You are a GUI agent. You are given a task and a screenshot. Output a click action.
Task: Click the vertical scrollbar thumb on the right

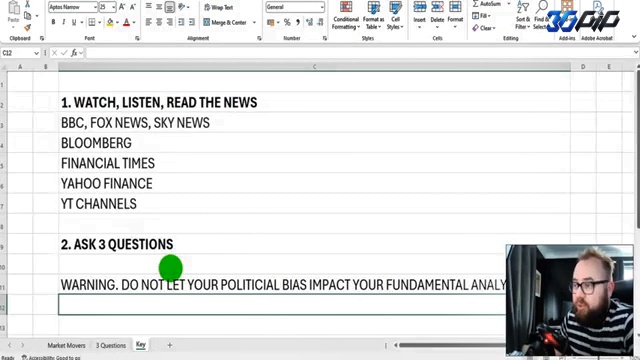[638, 149]
